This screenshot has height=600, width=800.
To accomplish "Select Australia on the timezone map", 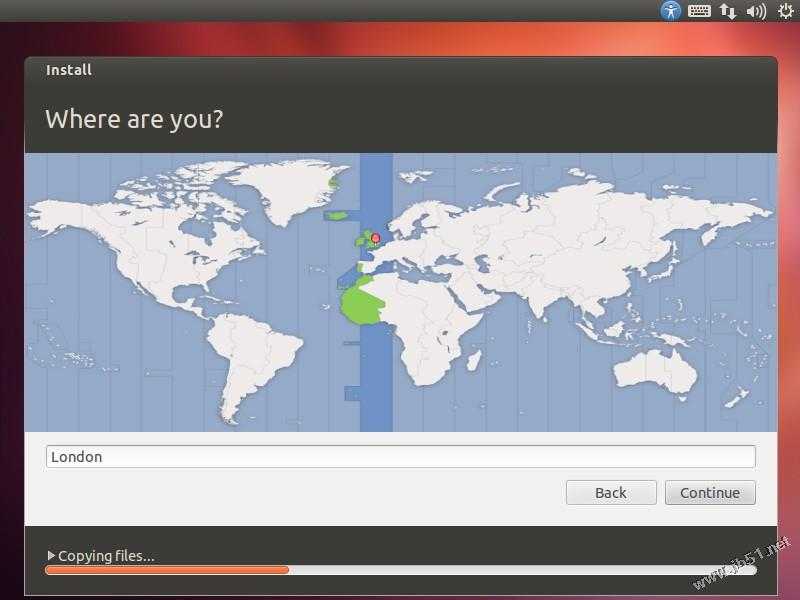I will (656, 371).
